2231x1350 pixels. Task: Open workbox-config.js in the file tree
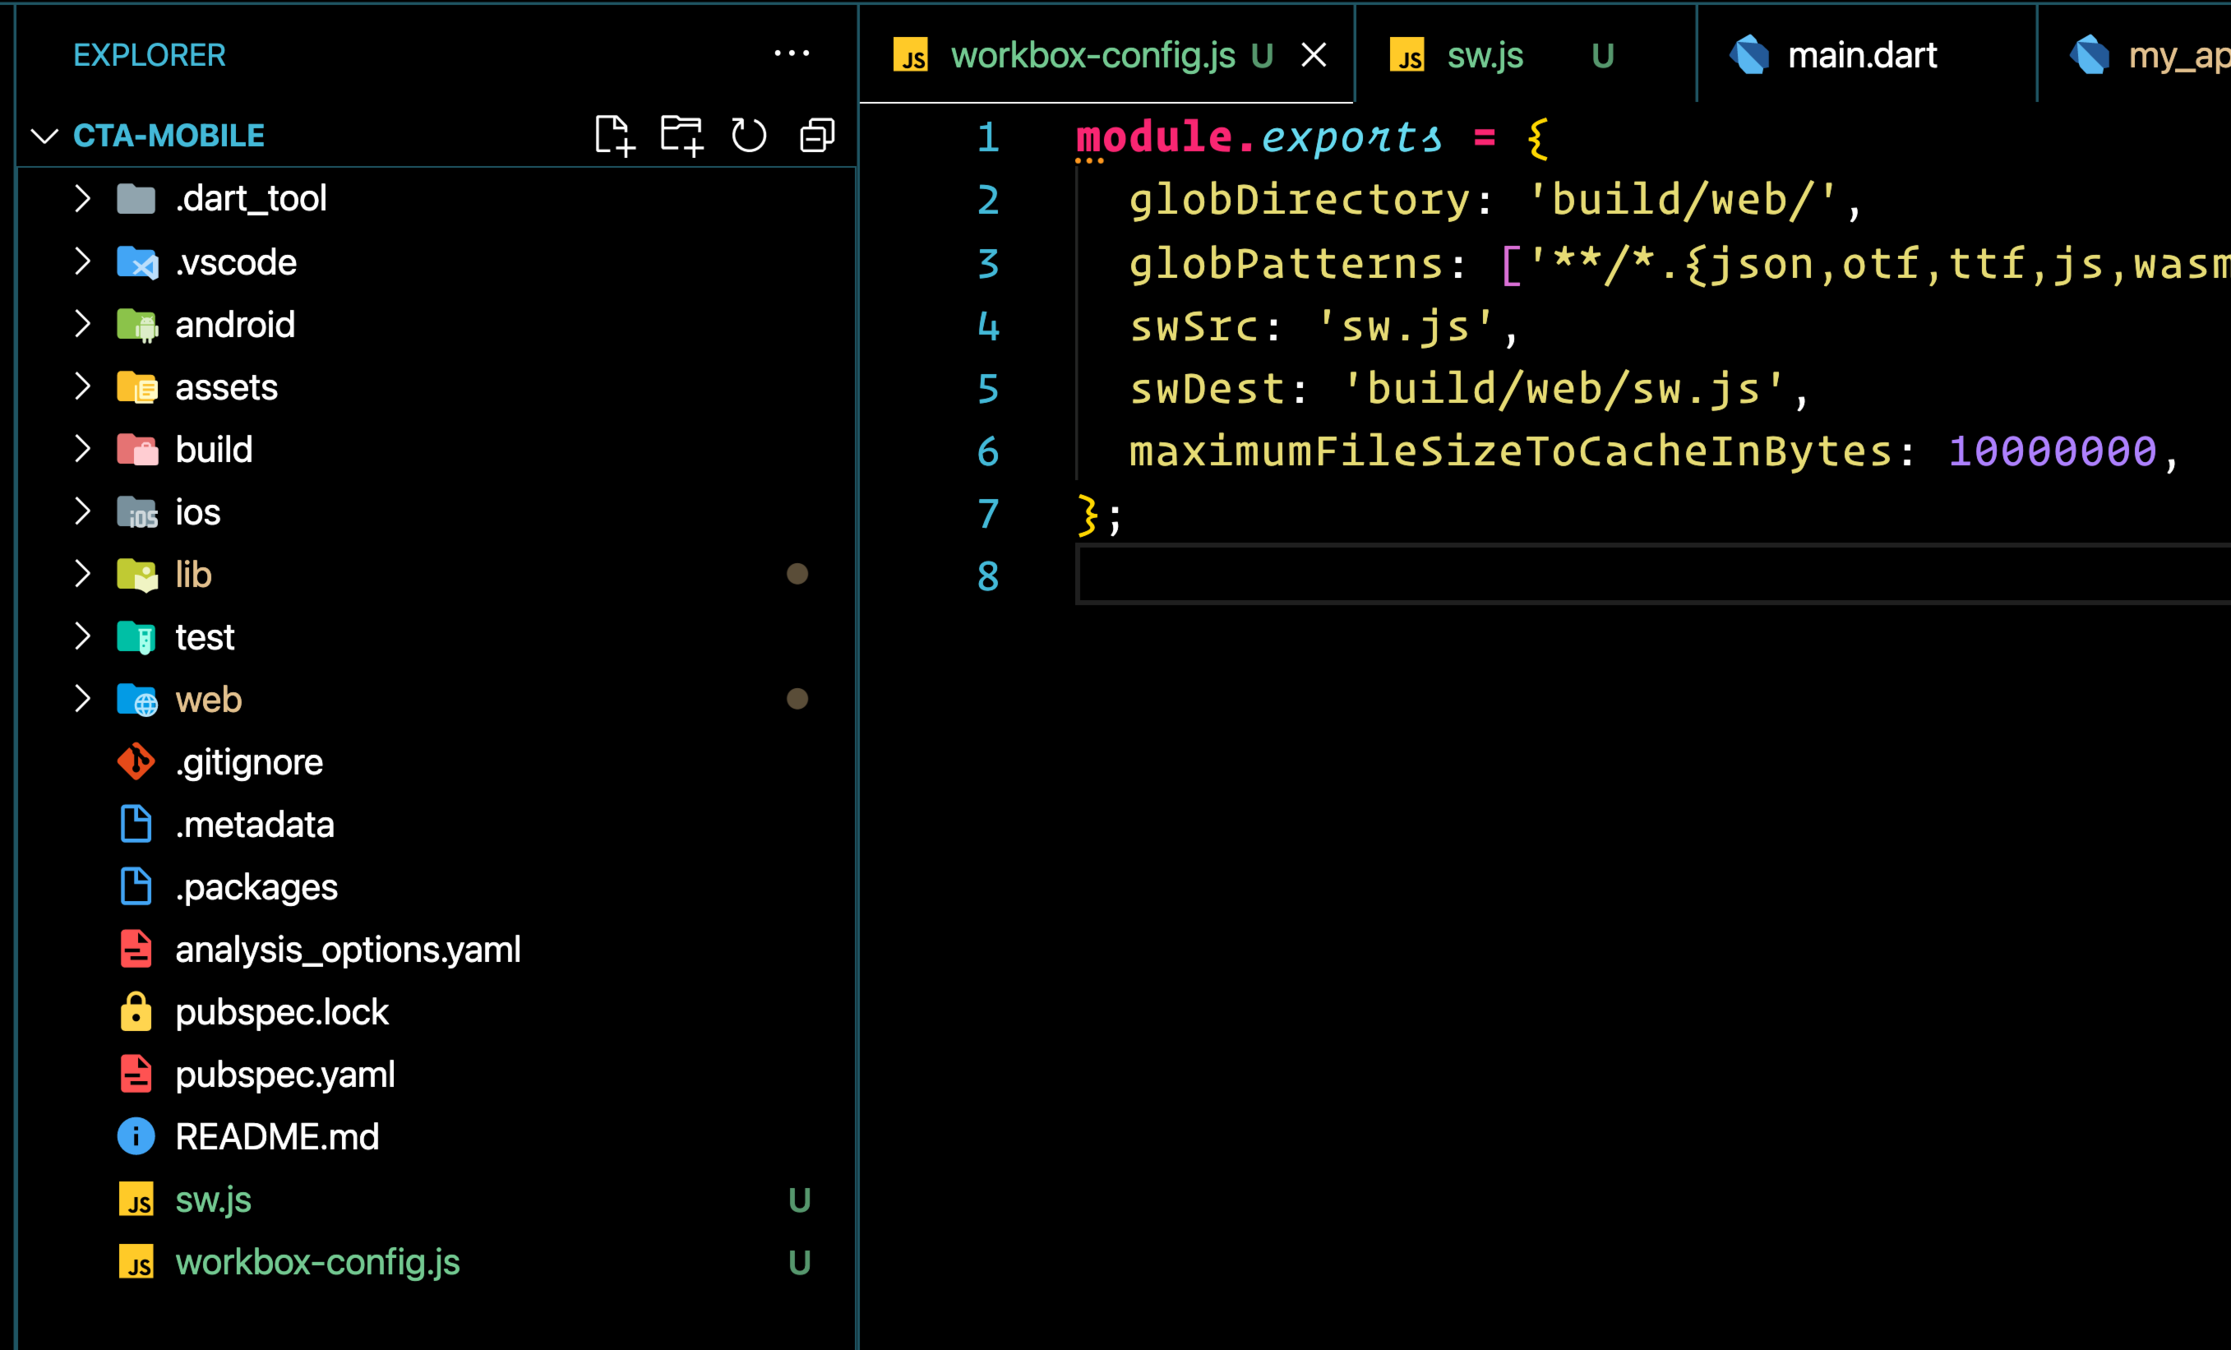coord(317,1262)
